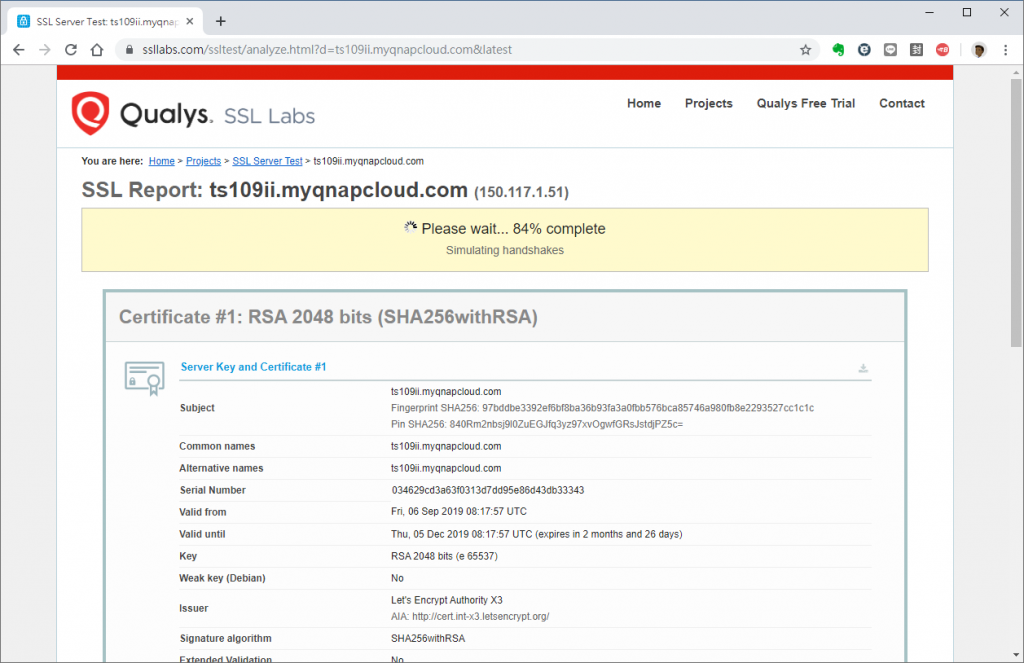Click the vertical scrollbar thumb
The height and width of the screenshot is (663, 1024).
(1016, 212)
